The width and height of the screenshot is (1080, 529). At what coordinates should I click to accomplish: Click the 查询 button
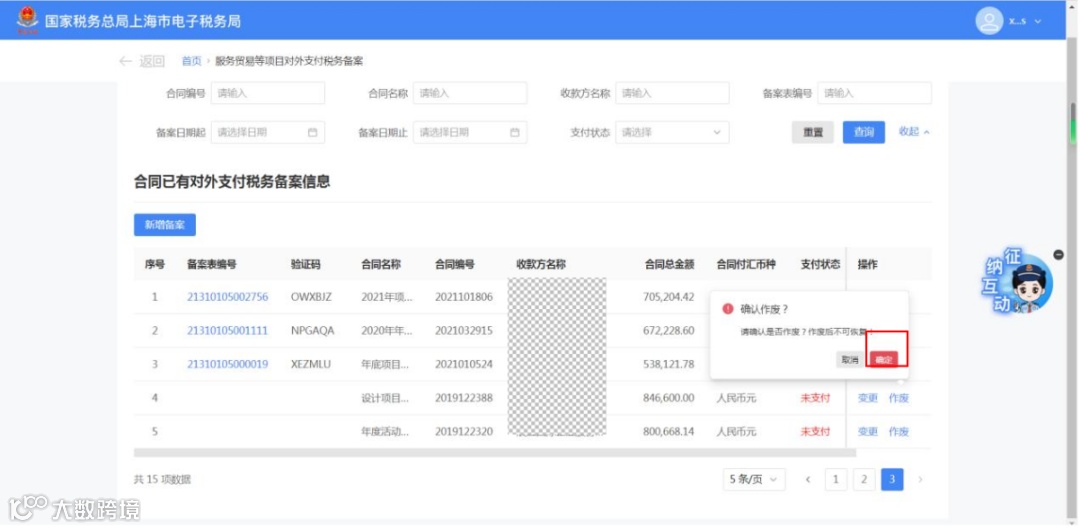tap(864, 132)
